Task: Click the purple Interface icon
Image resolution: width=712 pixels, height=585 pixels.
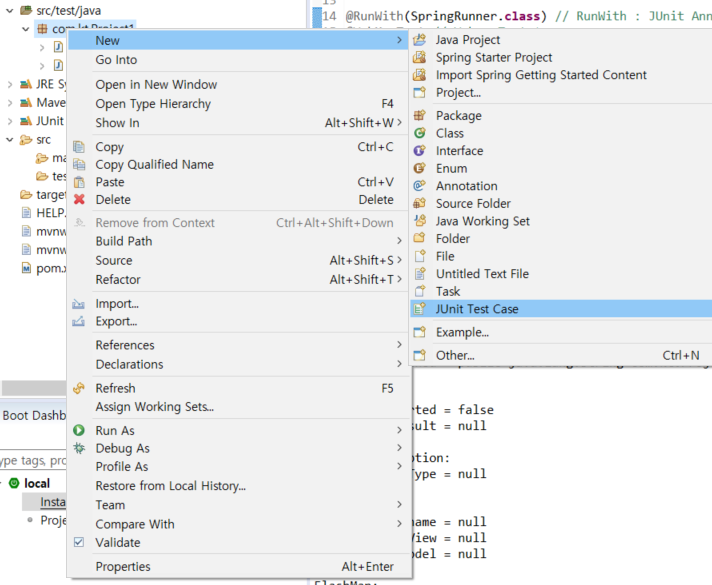Action: 420,150
